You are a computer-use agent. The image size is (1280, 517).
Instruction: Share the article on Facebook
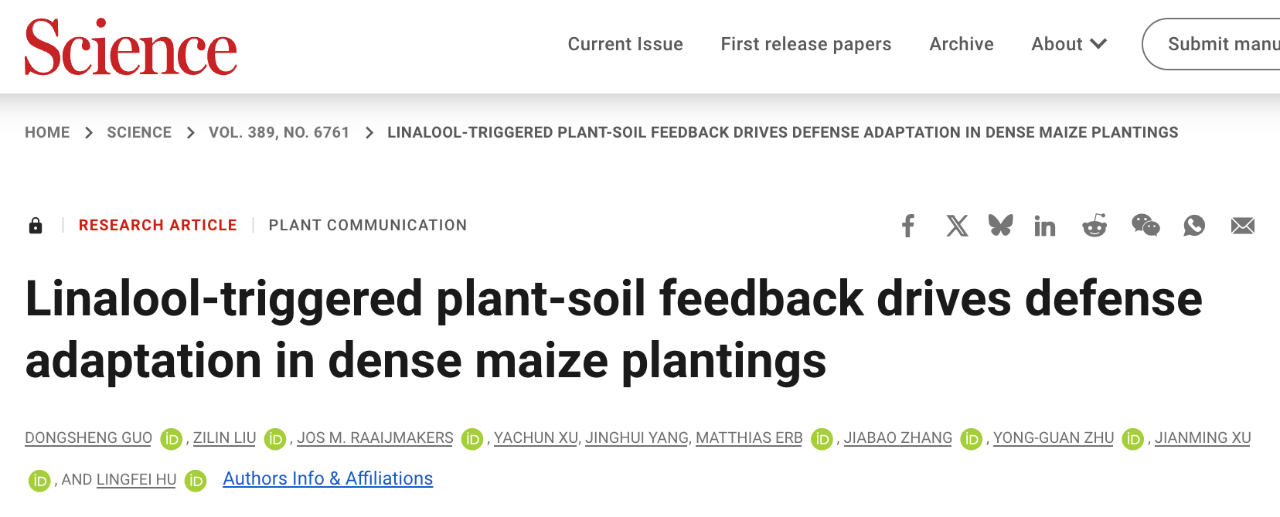tap(908, 226)
